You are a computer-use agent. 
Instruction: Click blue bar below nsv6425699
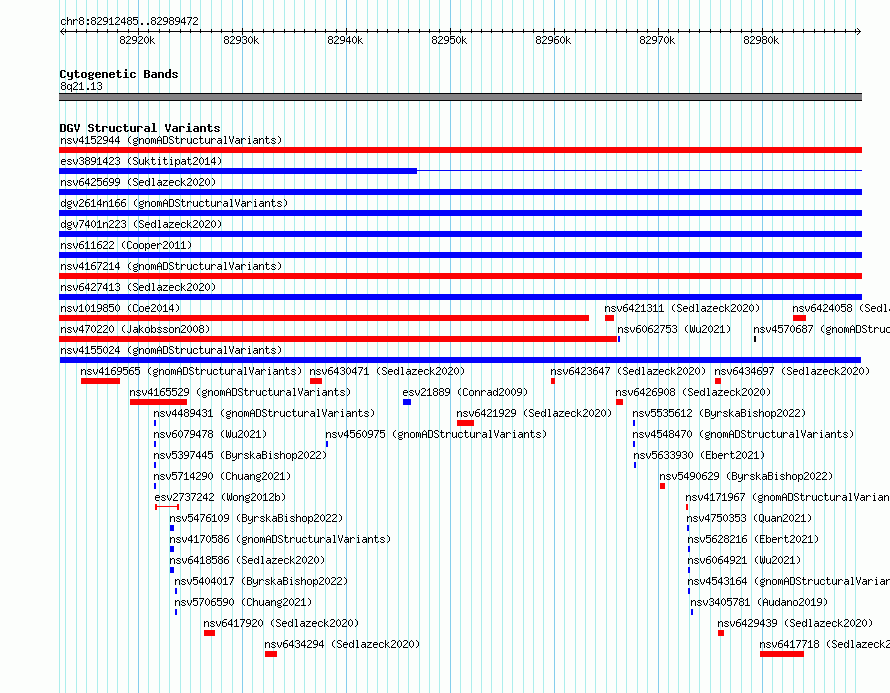tap(460, 192)
